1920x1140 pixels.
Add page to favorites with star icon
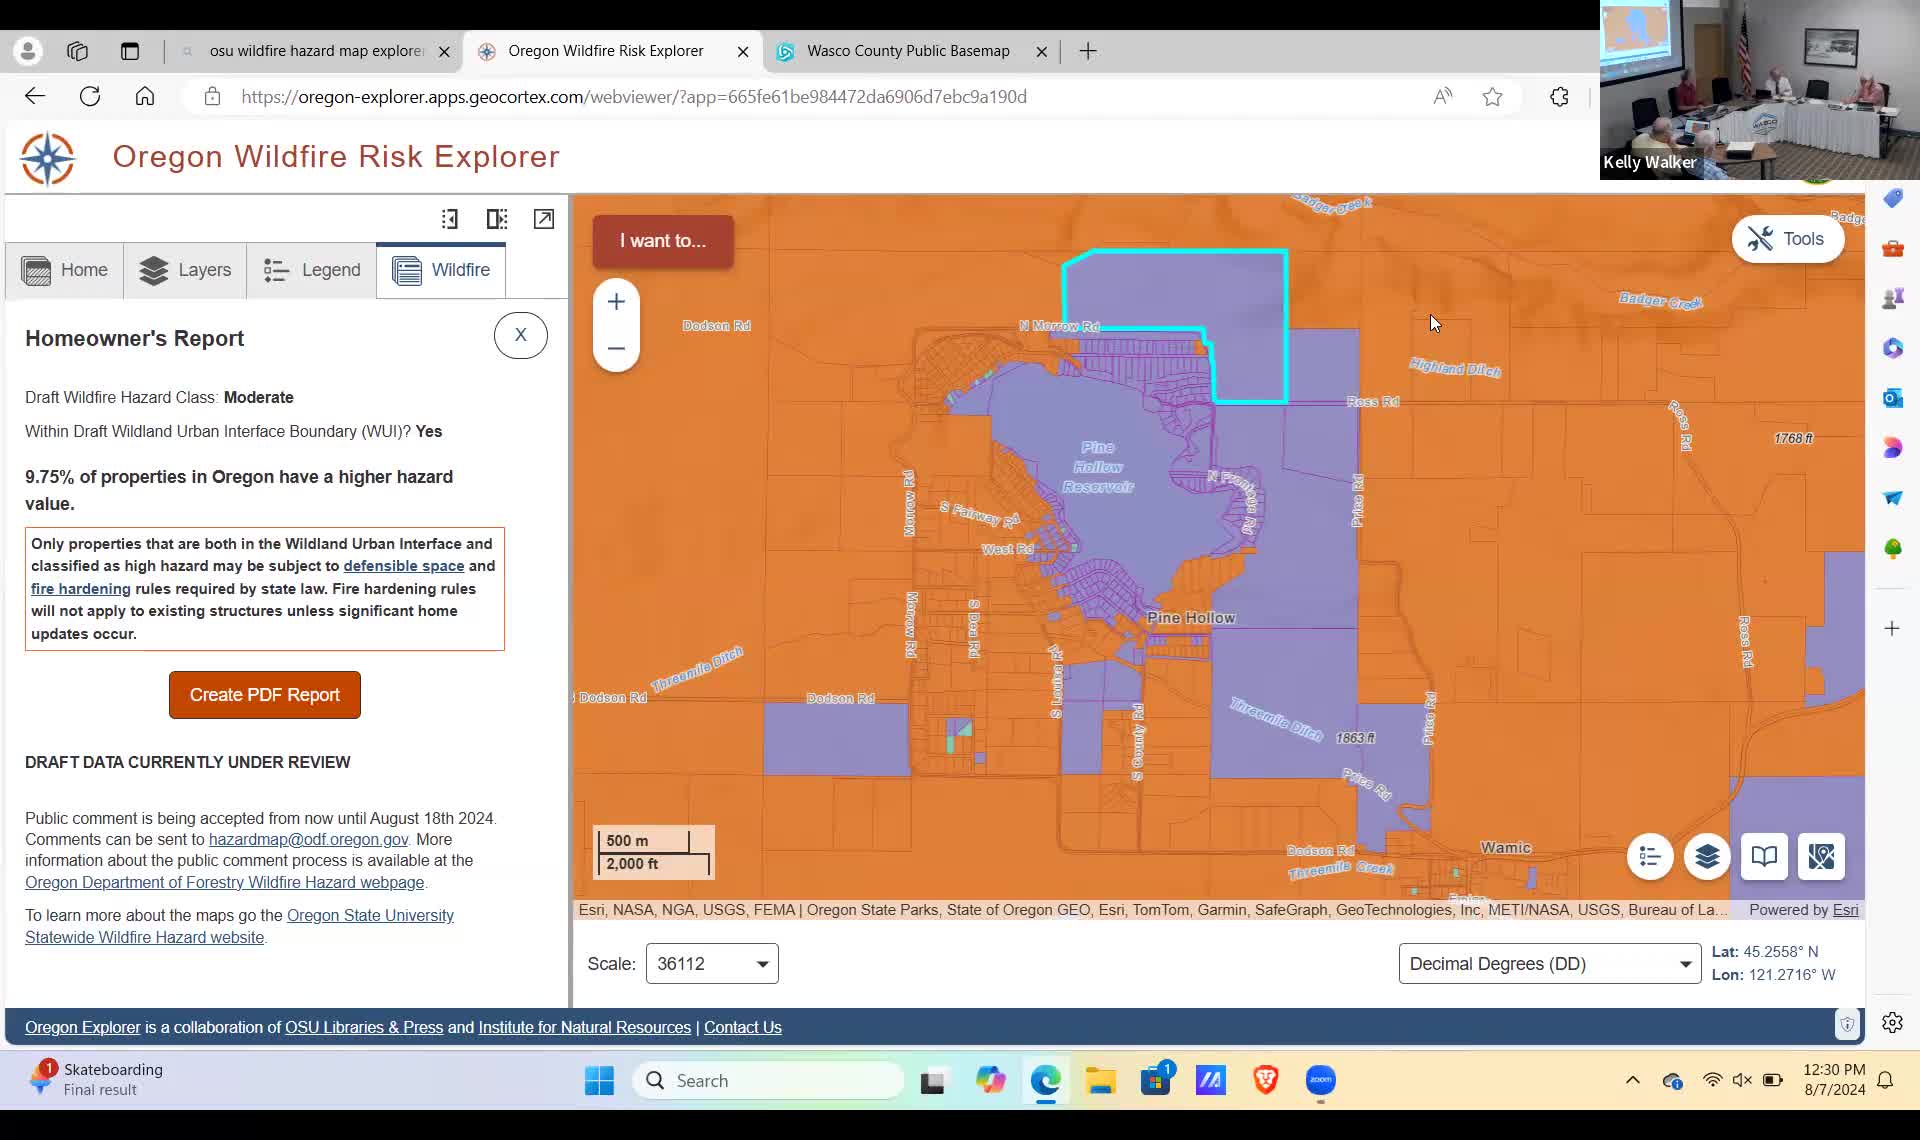tap(1493, 97)
